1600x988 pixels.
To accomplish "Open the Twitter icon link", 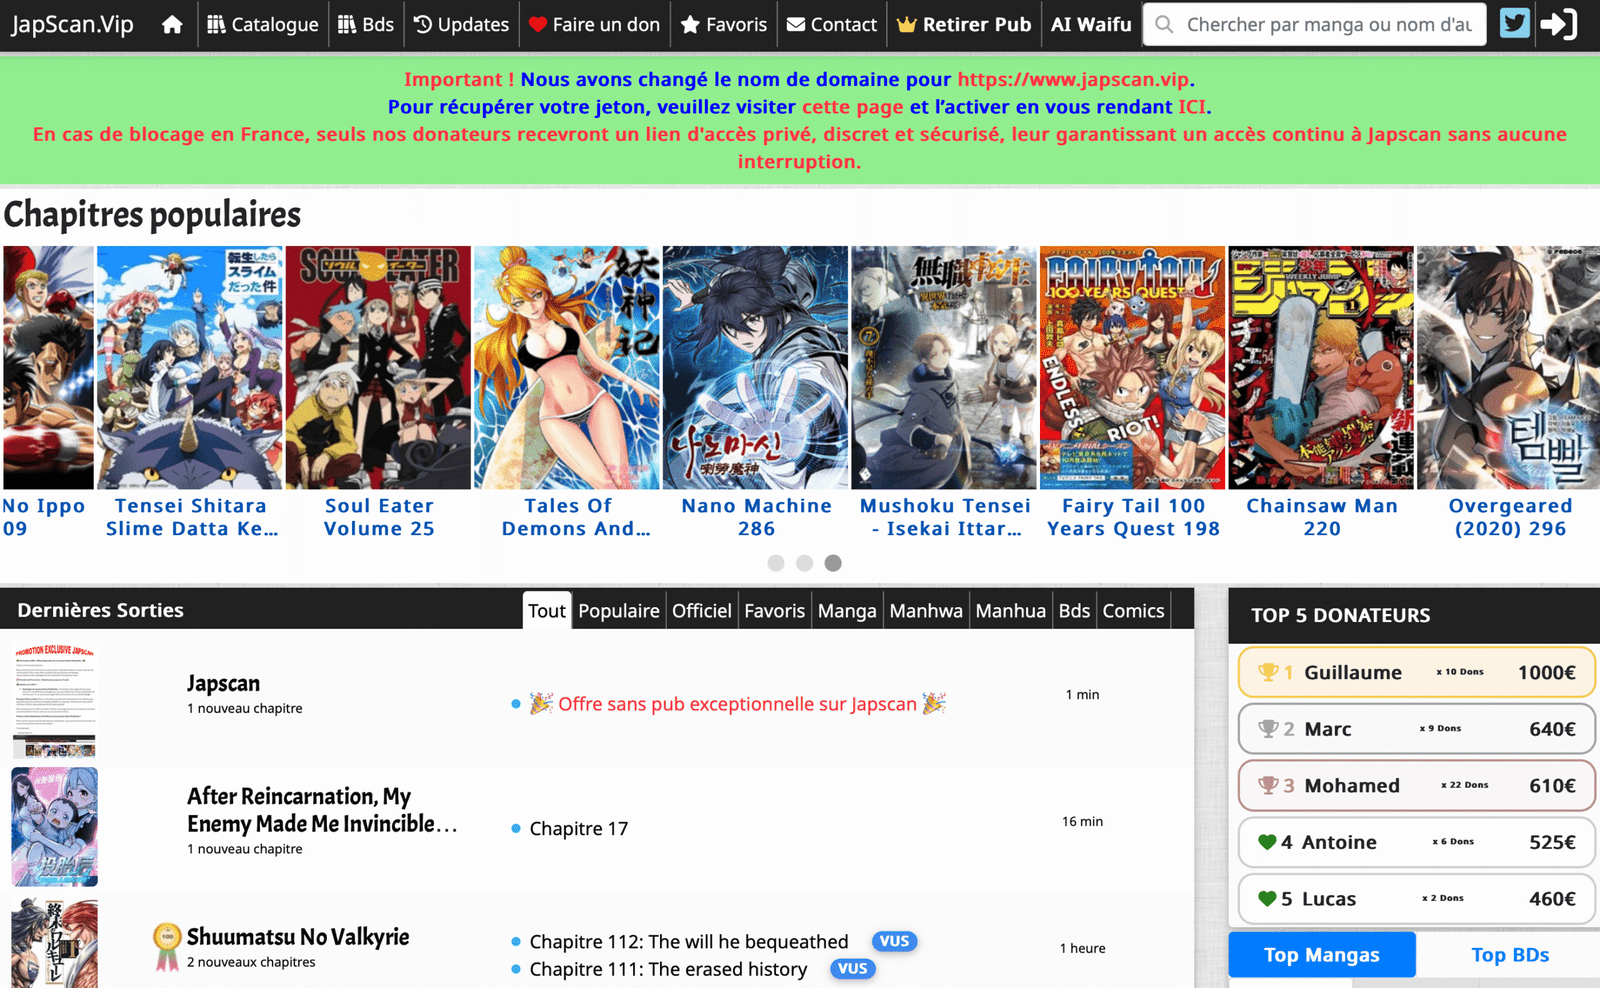I will pyautogui.click(x=1514, y=24).
